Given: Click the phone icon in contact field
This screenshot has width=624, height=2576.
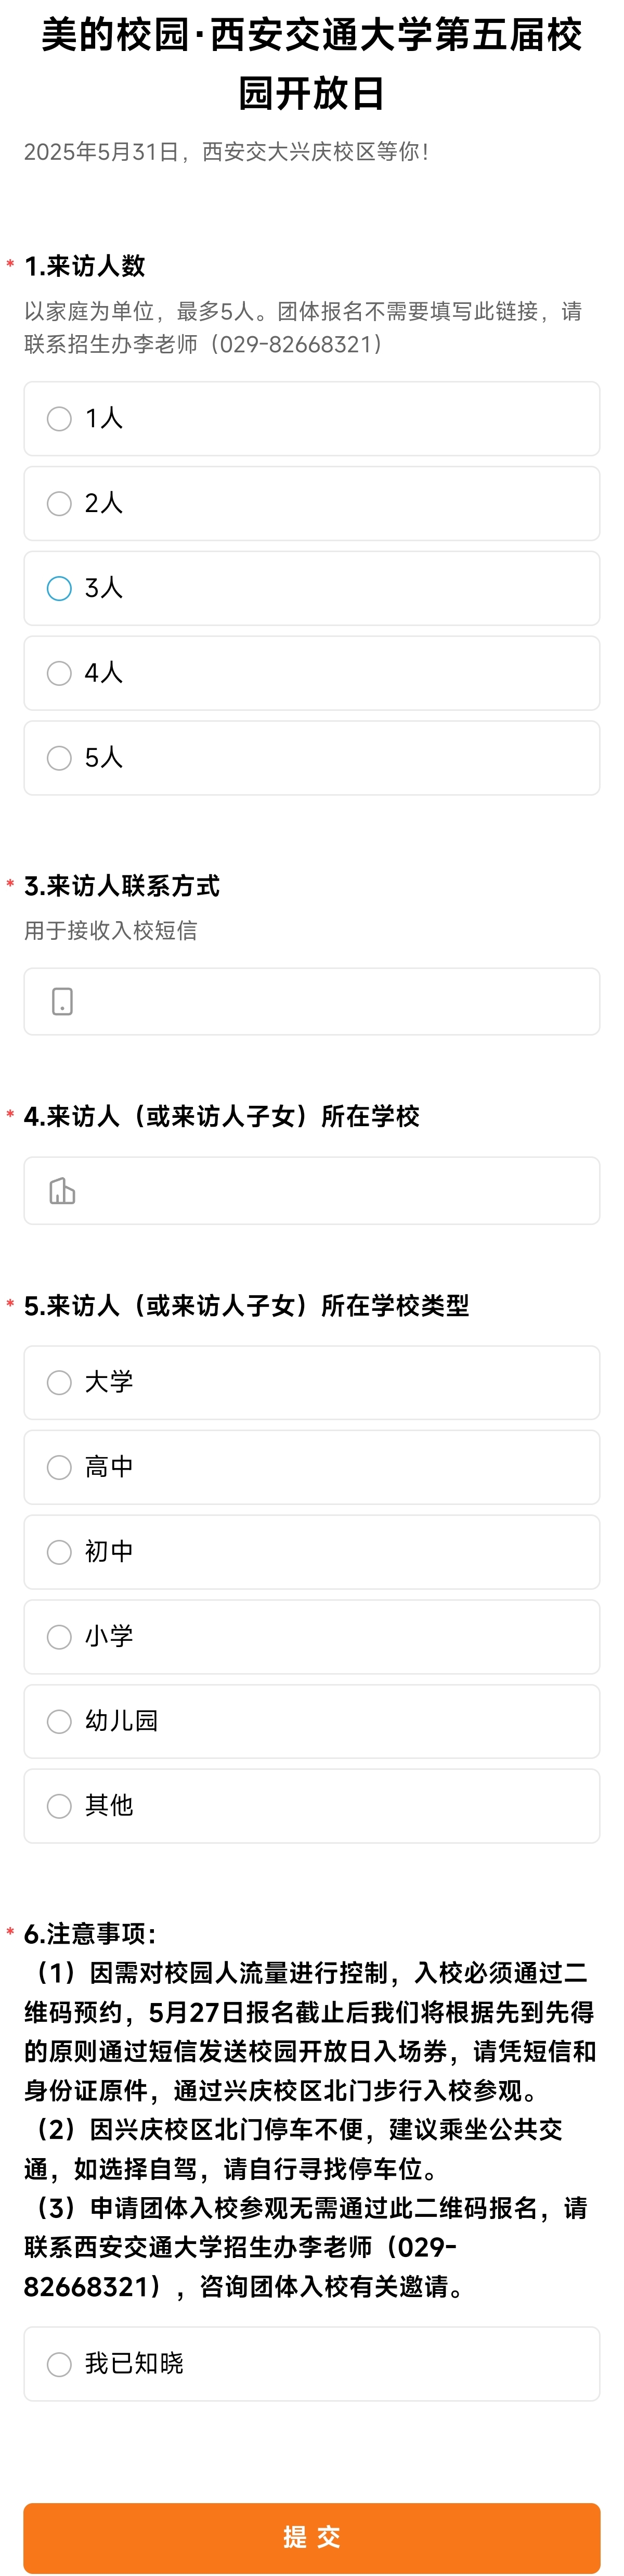Looking at the screenshot, I should point(62,1001).
